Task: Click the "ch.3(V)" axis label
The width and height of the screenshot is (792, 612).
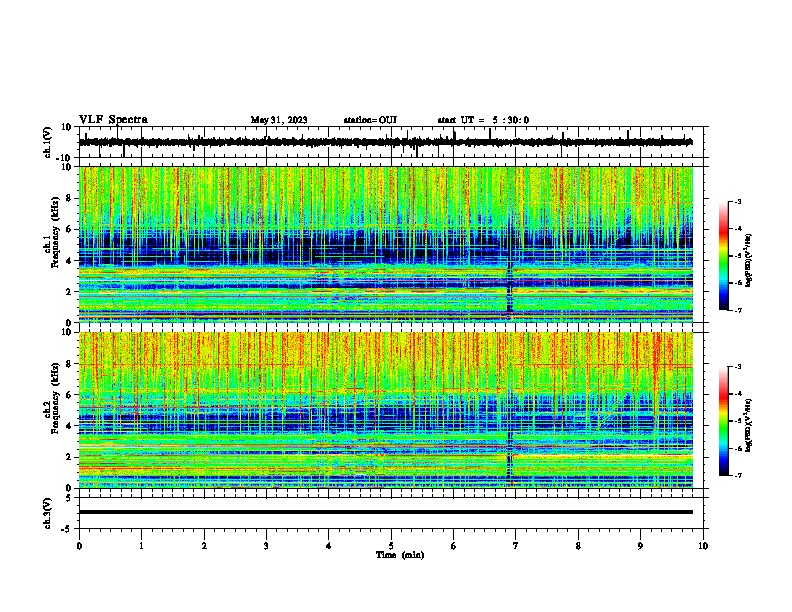Action: click(x=48, y=513)
